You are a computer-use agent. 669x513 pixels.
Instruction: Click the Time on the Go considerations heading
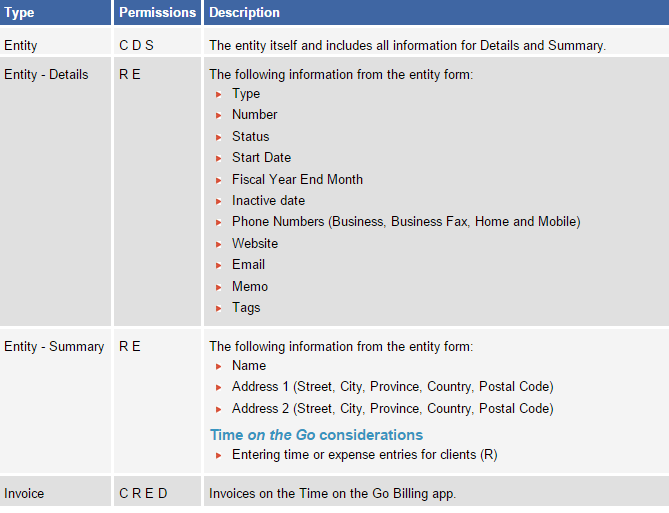click(316, 435)
